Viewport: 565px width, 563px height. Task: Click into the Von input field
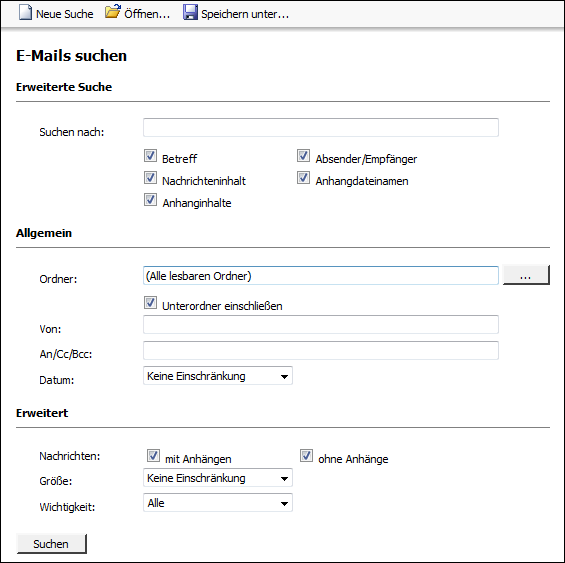pyautogui.click(x=321, y=324)
